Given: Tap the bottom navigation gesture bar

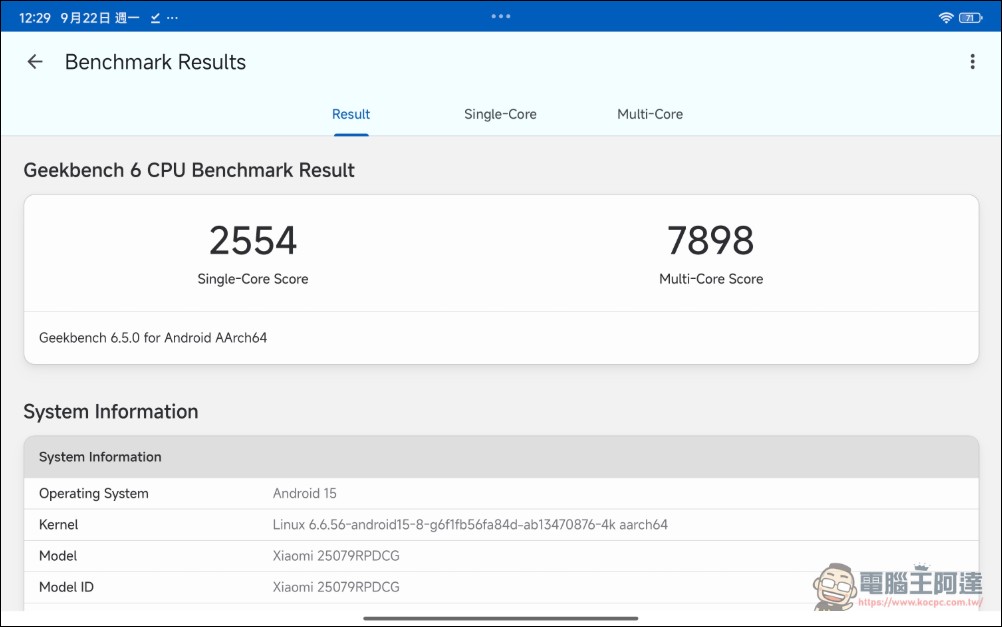Looking at the screenshot, I should pos(500,618).
